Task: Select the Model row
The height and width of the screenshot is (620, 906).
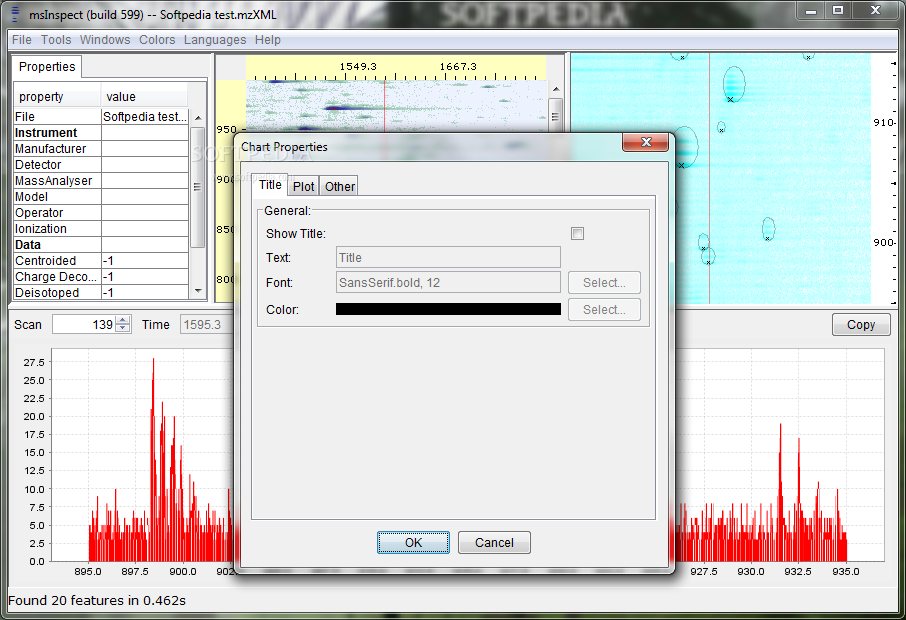Action: tap(101, 196)
